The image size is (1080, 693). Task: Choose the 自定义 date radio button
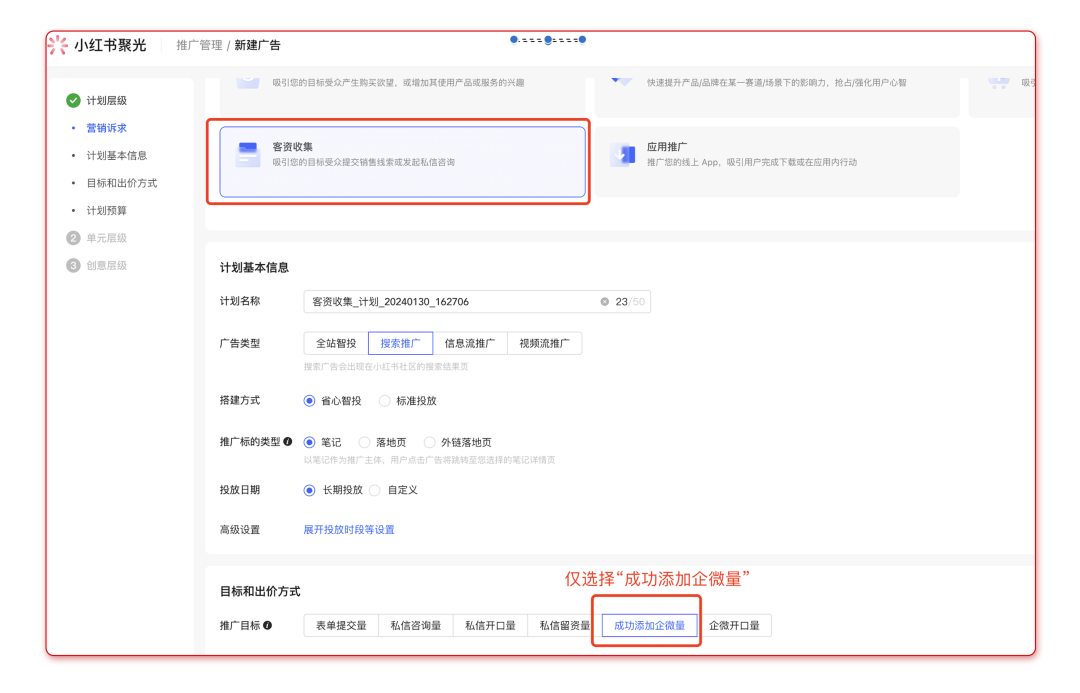click(x=375, y=490)
